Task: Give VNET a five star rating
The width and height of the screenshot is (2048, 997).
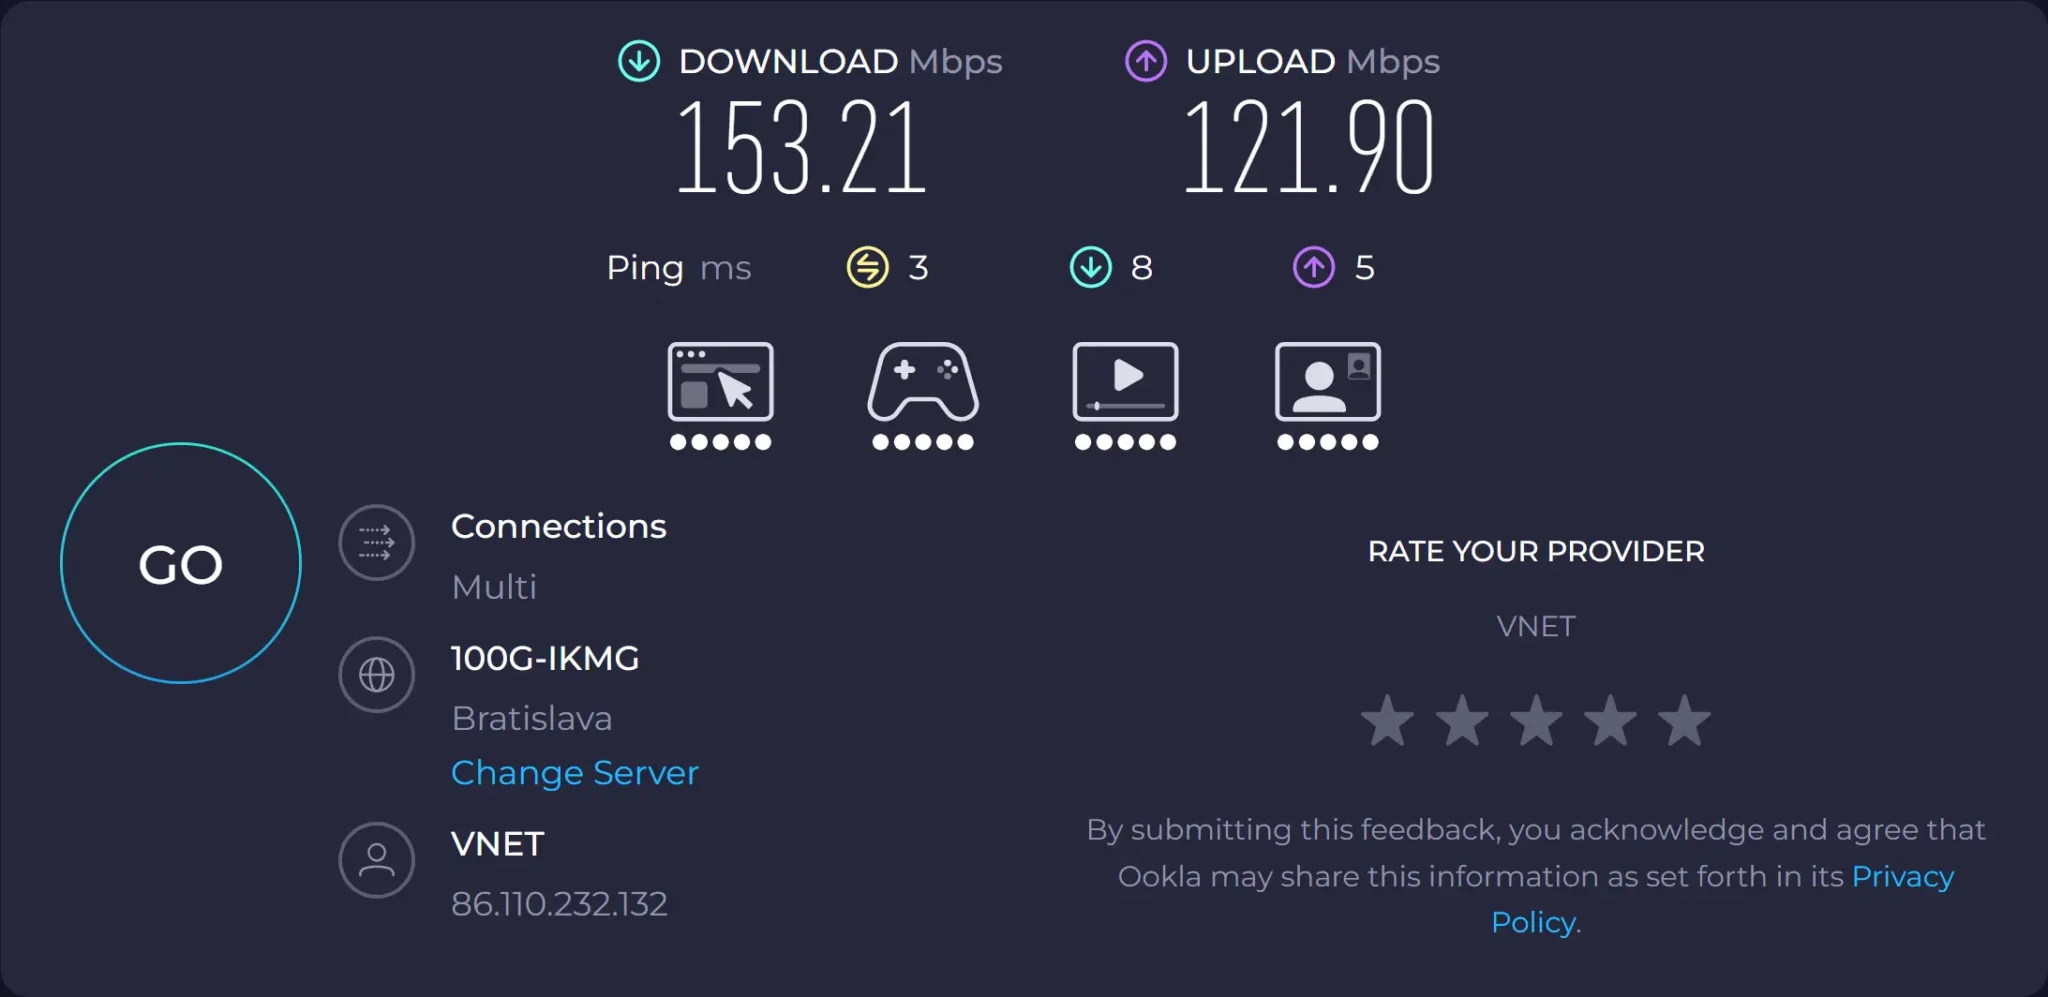Action: point(1684,721)
